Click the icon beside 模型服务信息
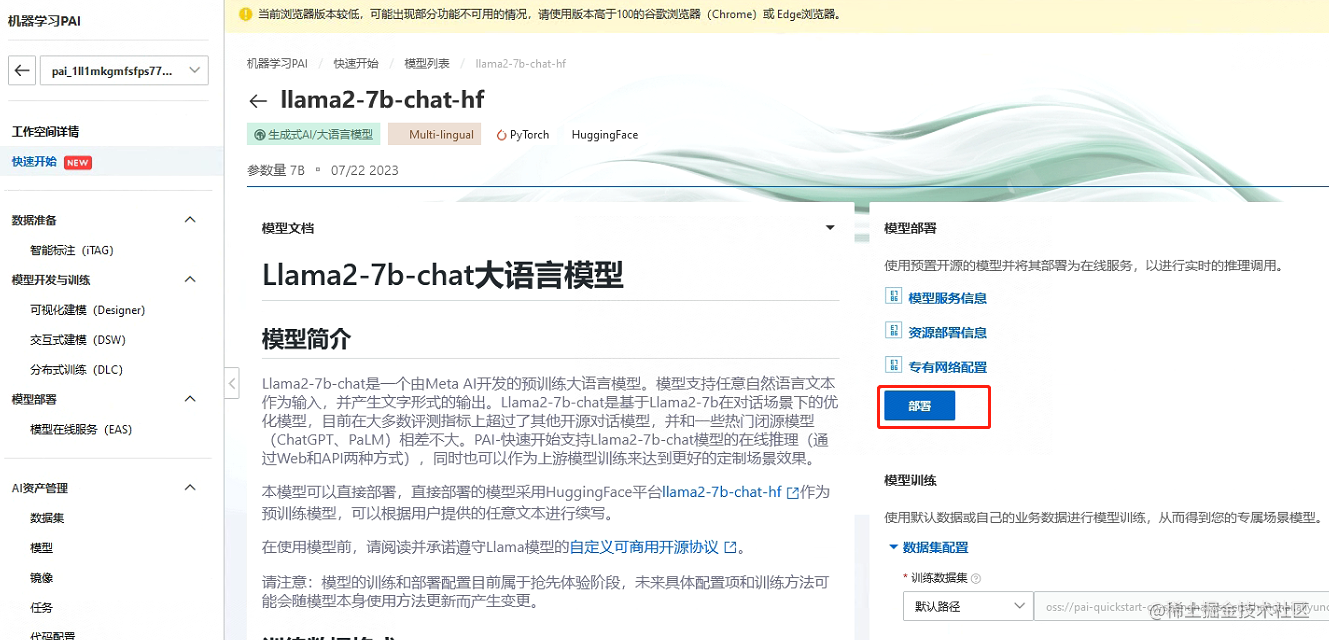Screen dimensions: 1329x640 (x=893, y=296)
